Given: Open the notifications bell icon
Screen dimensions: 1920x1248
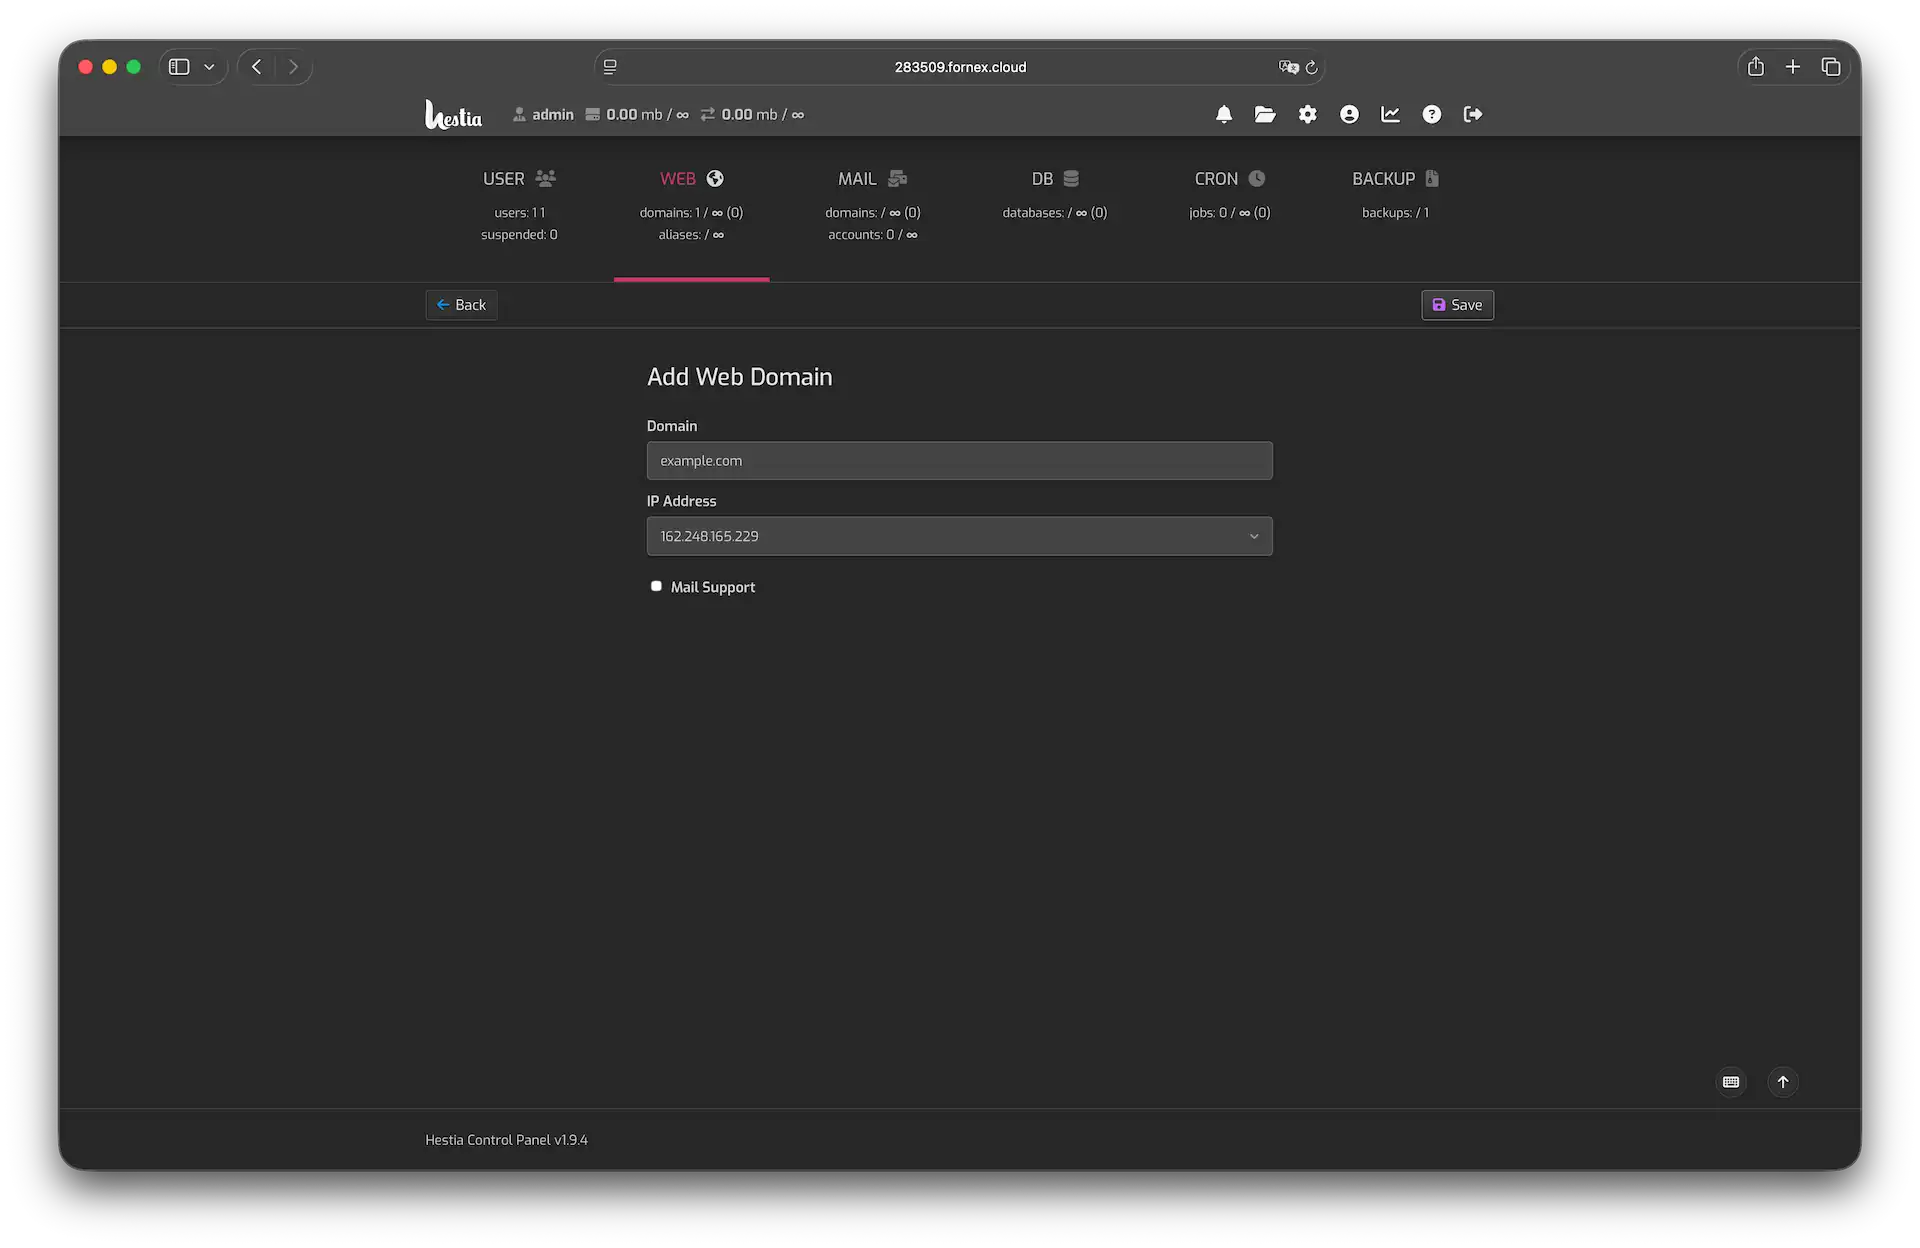Looking at the screenshot, I should click(x=1223, y=115).
